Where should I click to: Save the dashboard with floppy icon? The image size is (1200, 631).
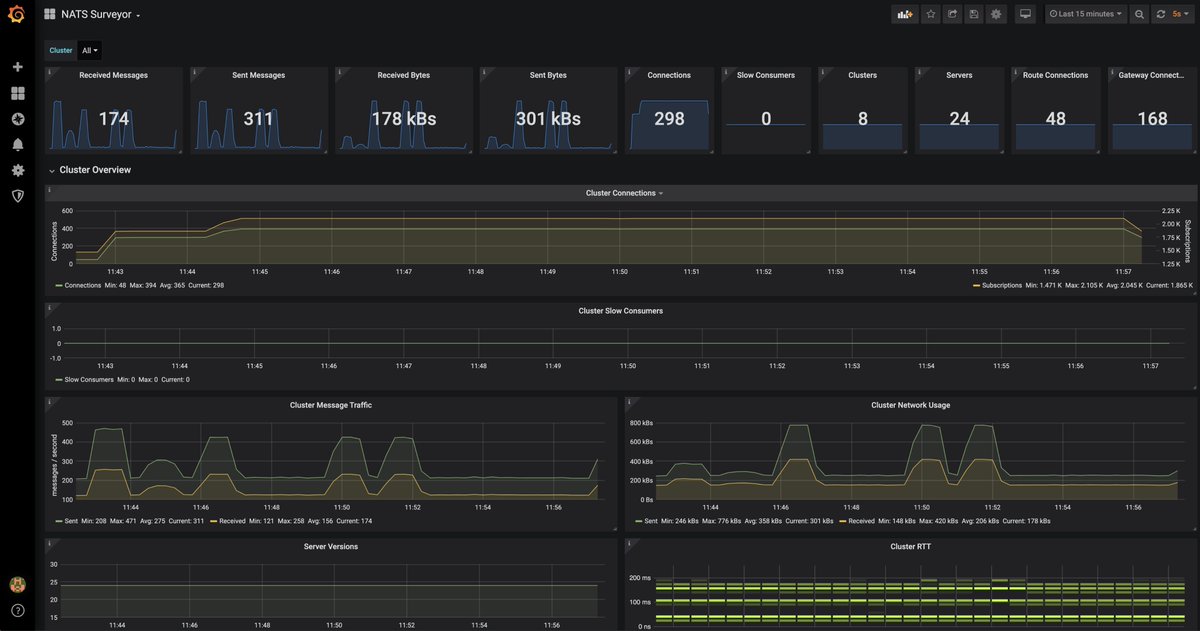click(x=974, y=14)
